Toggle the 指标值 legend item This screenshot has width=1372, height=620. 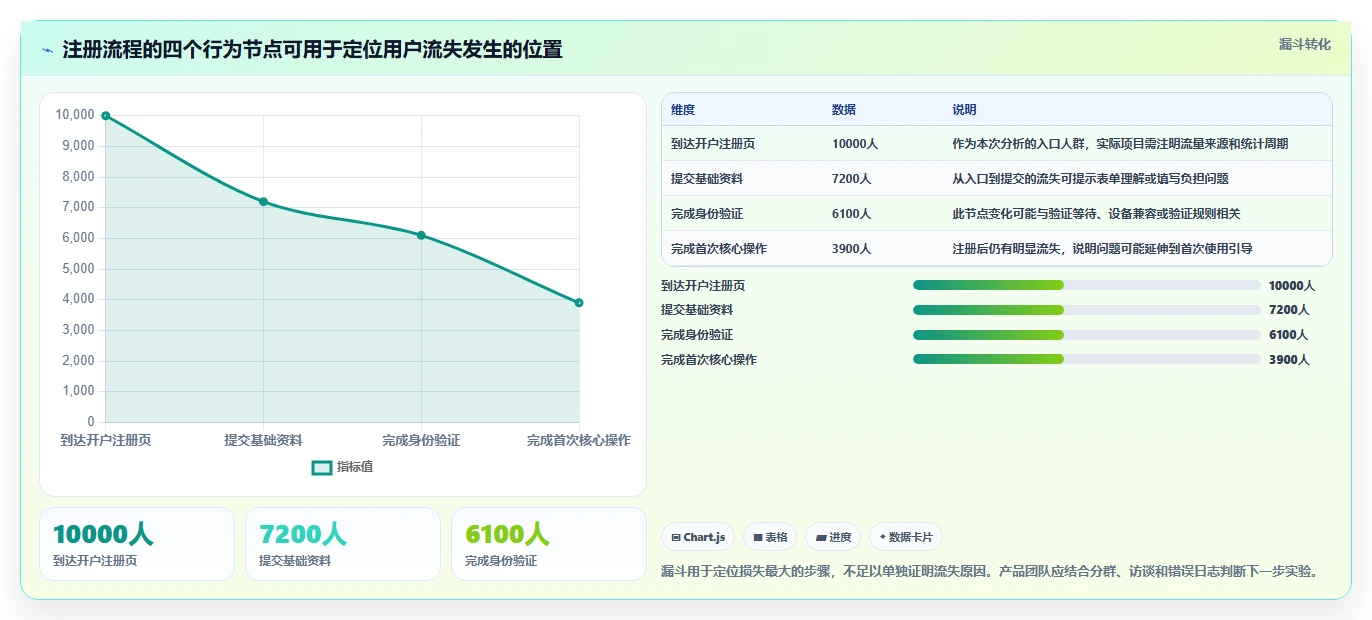pyautogui.click(x=343, y=467)
